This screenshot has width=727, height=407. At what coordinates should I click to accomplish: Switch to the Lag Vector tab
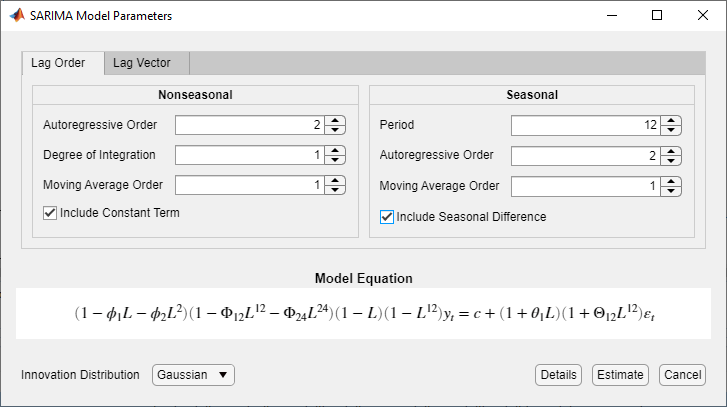pos(141,63)
